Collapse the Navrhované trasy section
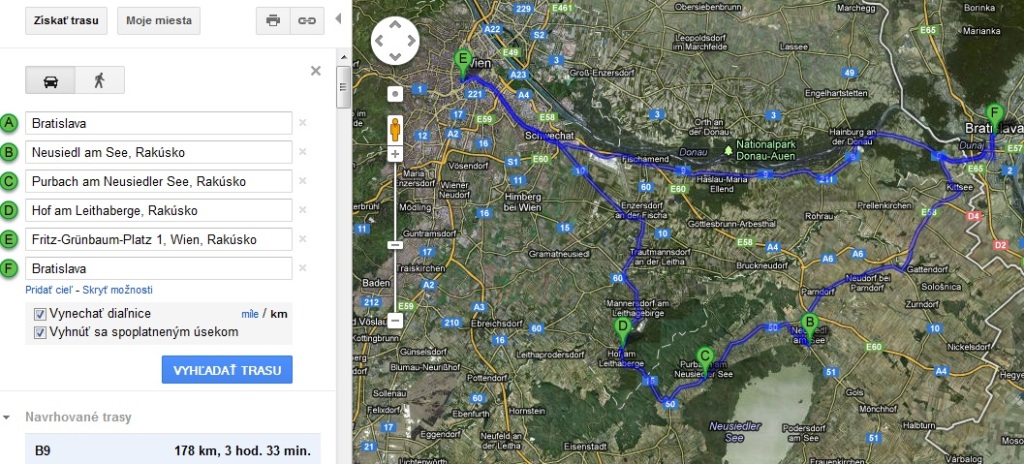This screenshot has width=1024, height=464. [x=7, y=417]
